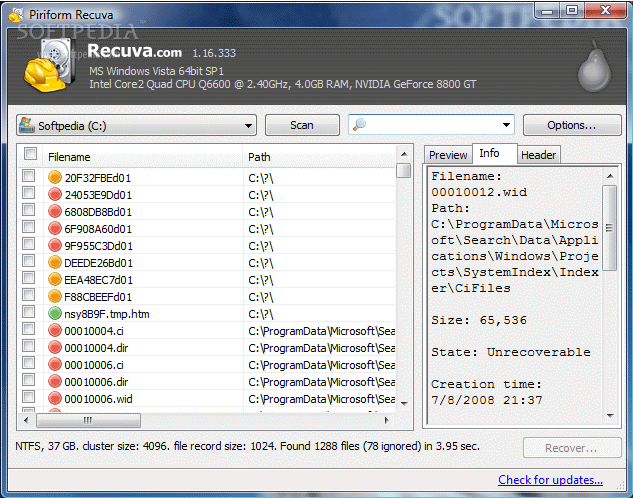This screenshot has height=498, width=633.
Task: Expand the filename filter dropdown arrow
Action: coord(506,125)
